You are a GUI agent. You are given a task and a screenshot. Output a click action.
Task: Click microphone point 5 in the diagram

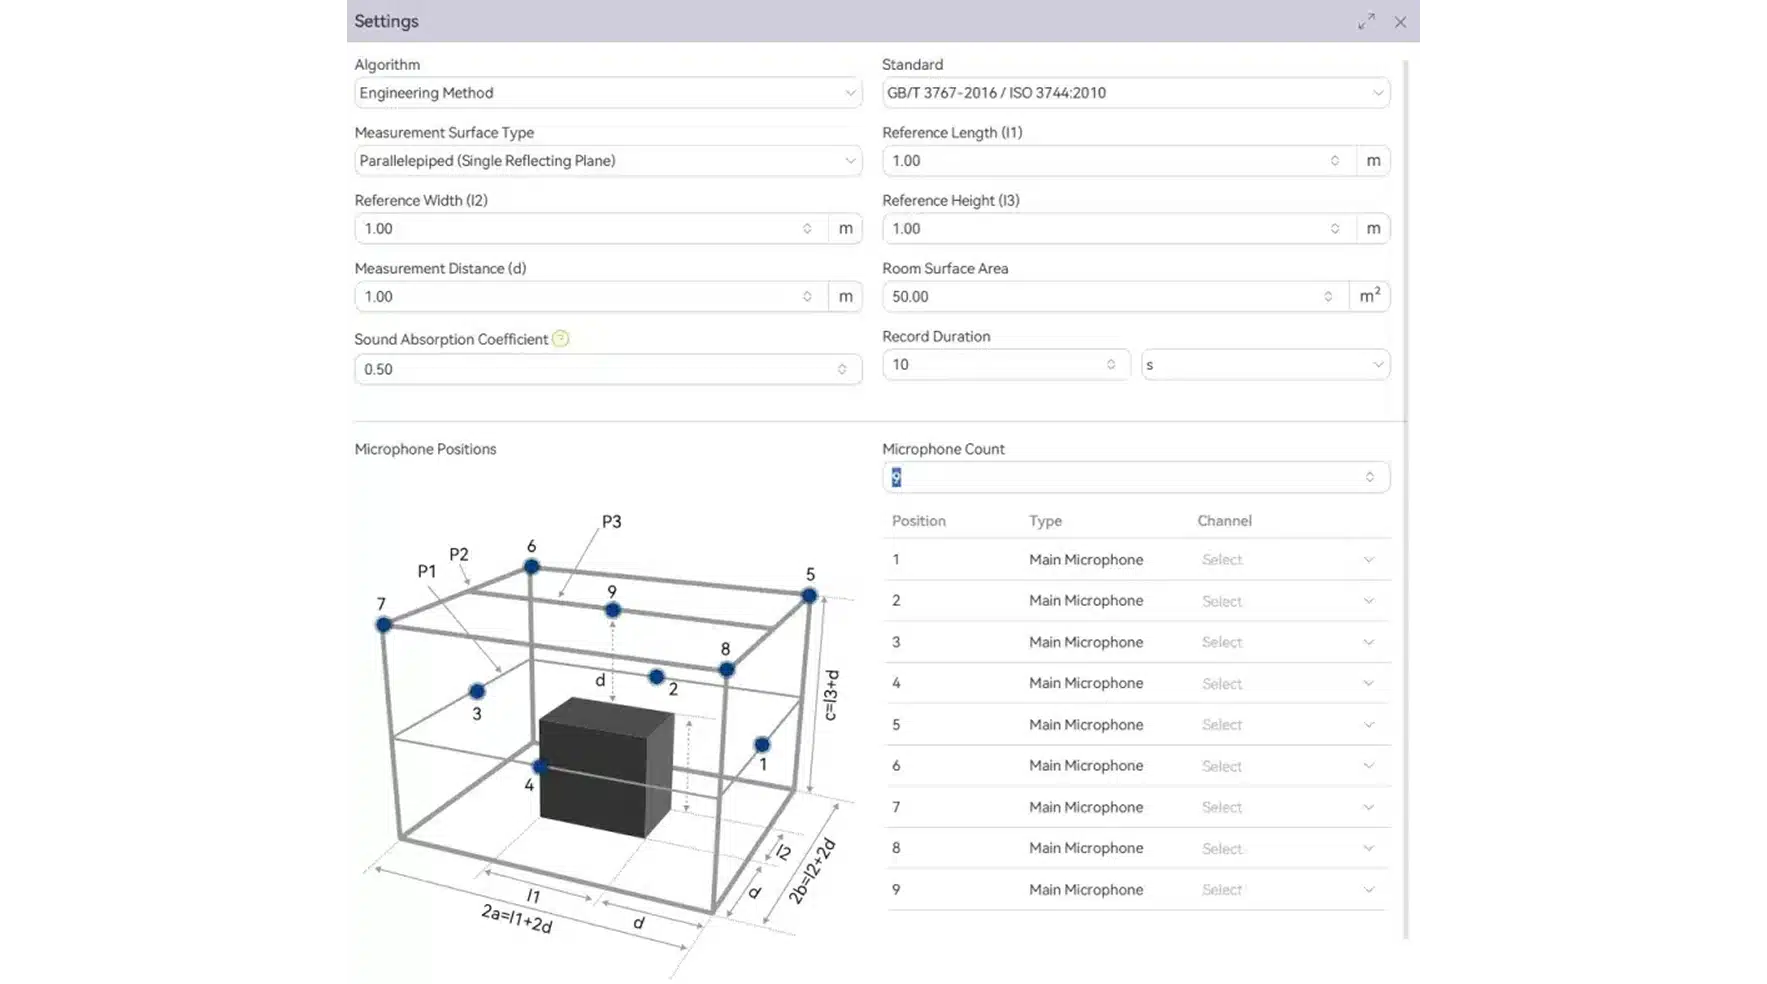coord(809,596)
